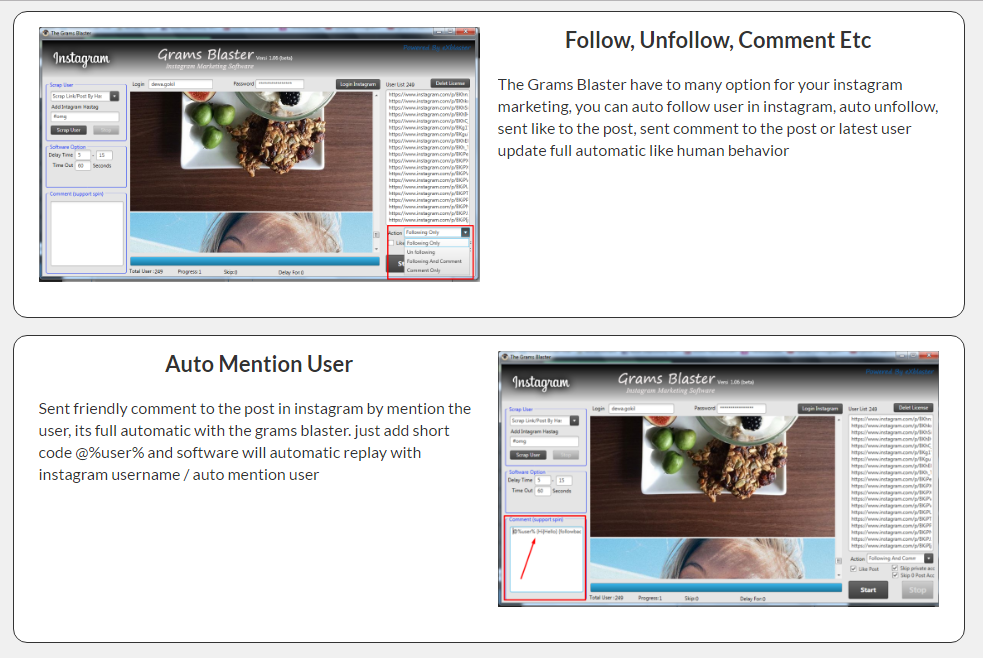This screenshot has width=983, height=658.
Task: Tick the Like checkbox in the Follow/Unfollow screenshot
Action: tap(392, 243)
